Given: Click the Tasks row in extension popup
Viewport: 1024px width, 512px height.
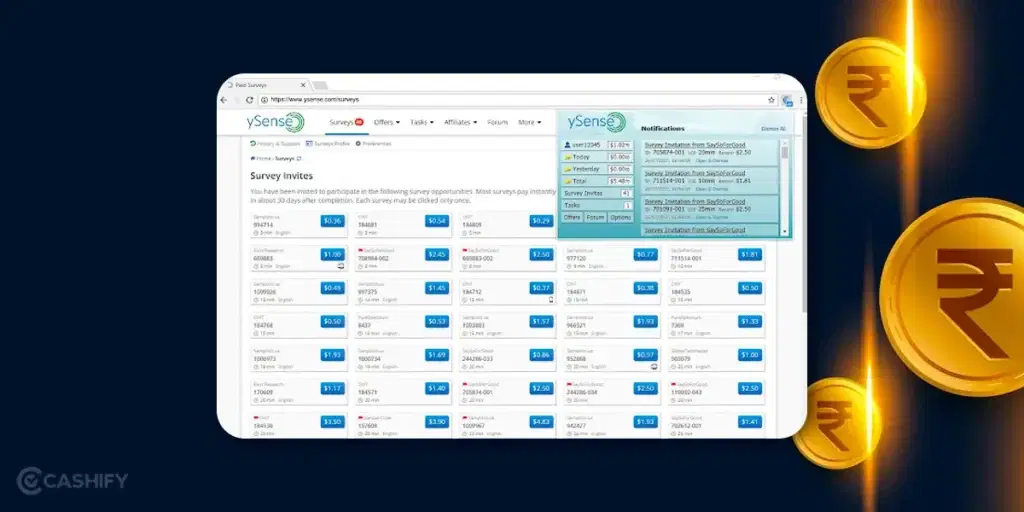Looking at the screenshot, I should point(597,205).
